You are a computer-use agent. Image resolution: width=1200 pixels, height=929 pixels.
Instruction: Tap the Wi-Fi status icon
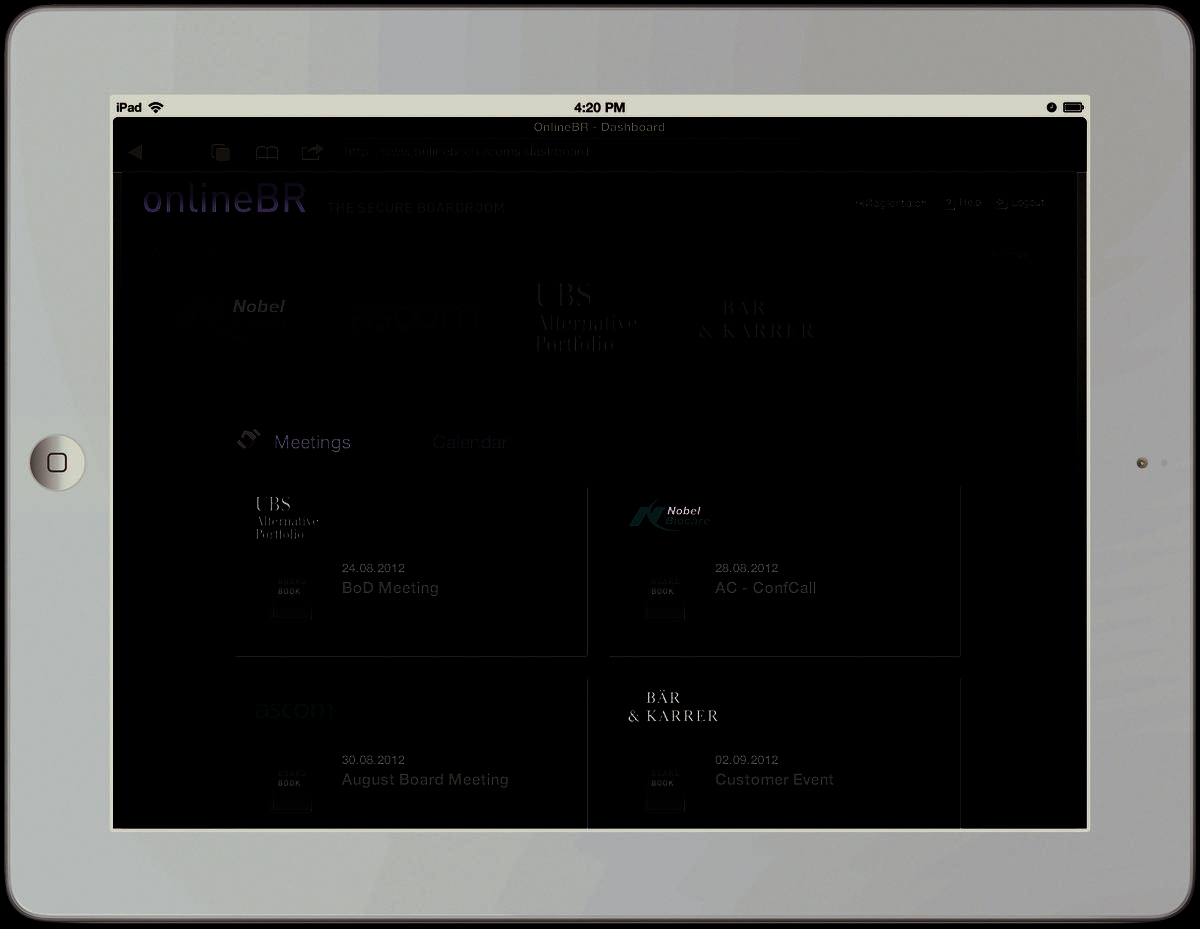pyautogui.click(x=156, y=107)
